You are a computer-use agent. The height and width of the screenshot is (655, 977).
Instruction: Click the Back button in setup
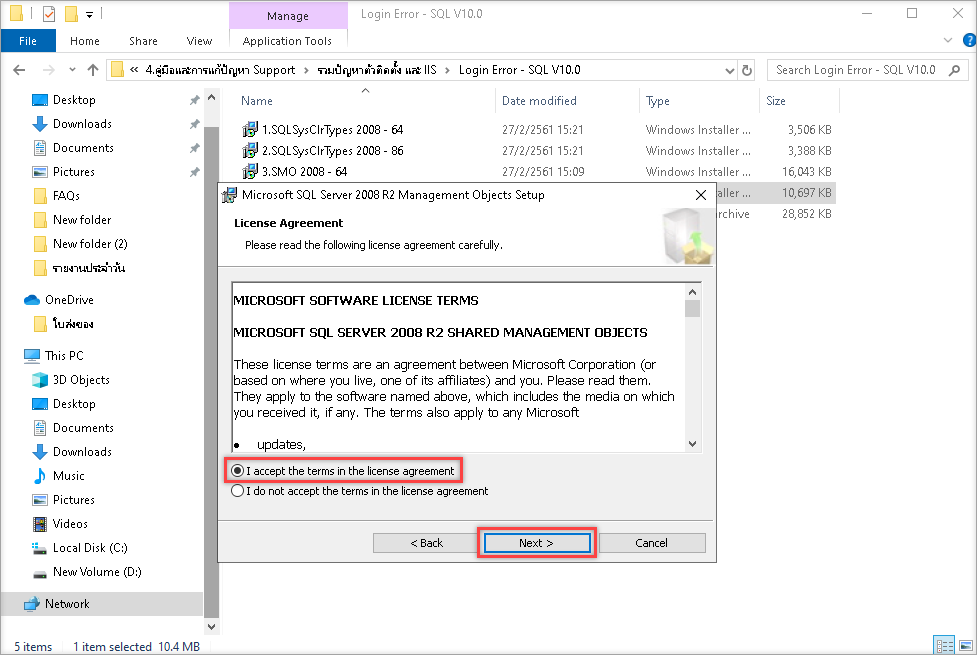pos(426,543)
